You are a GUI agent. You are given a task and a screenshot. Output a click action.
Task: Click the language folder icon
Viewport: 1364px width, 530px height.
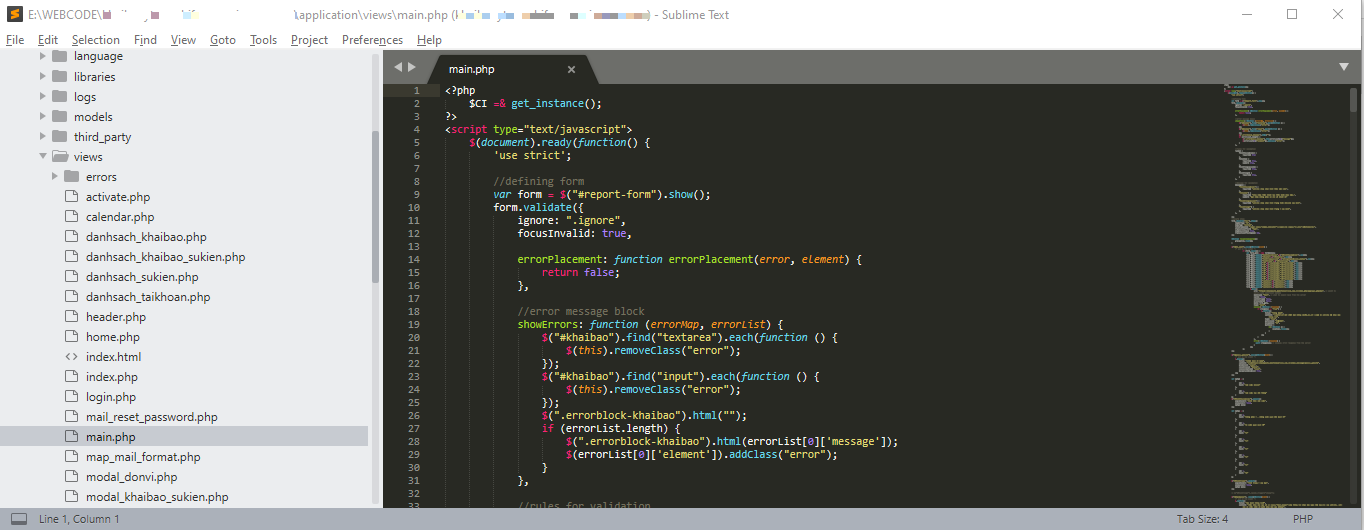(58, 56)
